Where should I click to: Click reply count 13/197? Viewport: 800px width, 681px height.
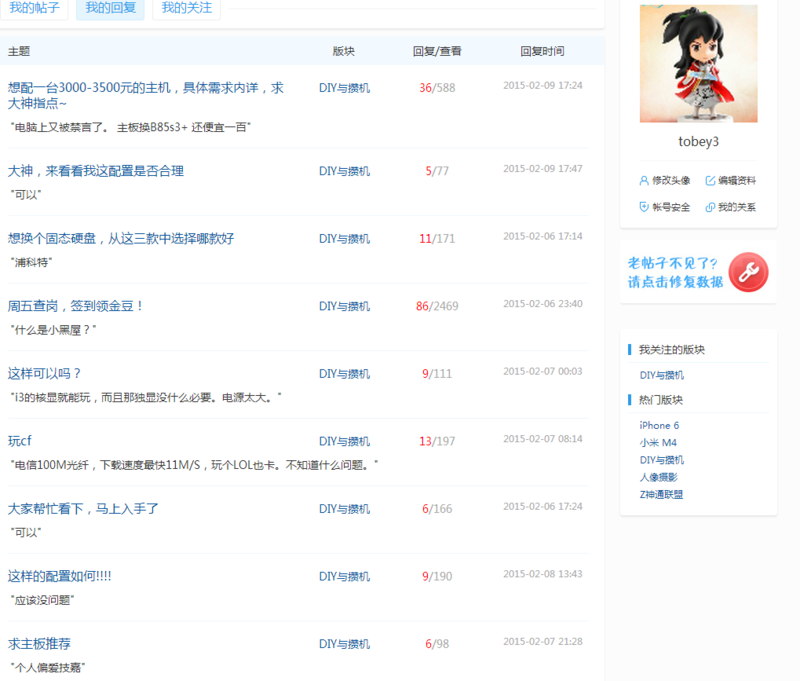(437, 441)
